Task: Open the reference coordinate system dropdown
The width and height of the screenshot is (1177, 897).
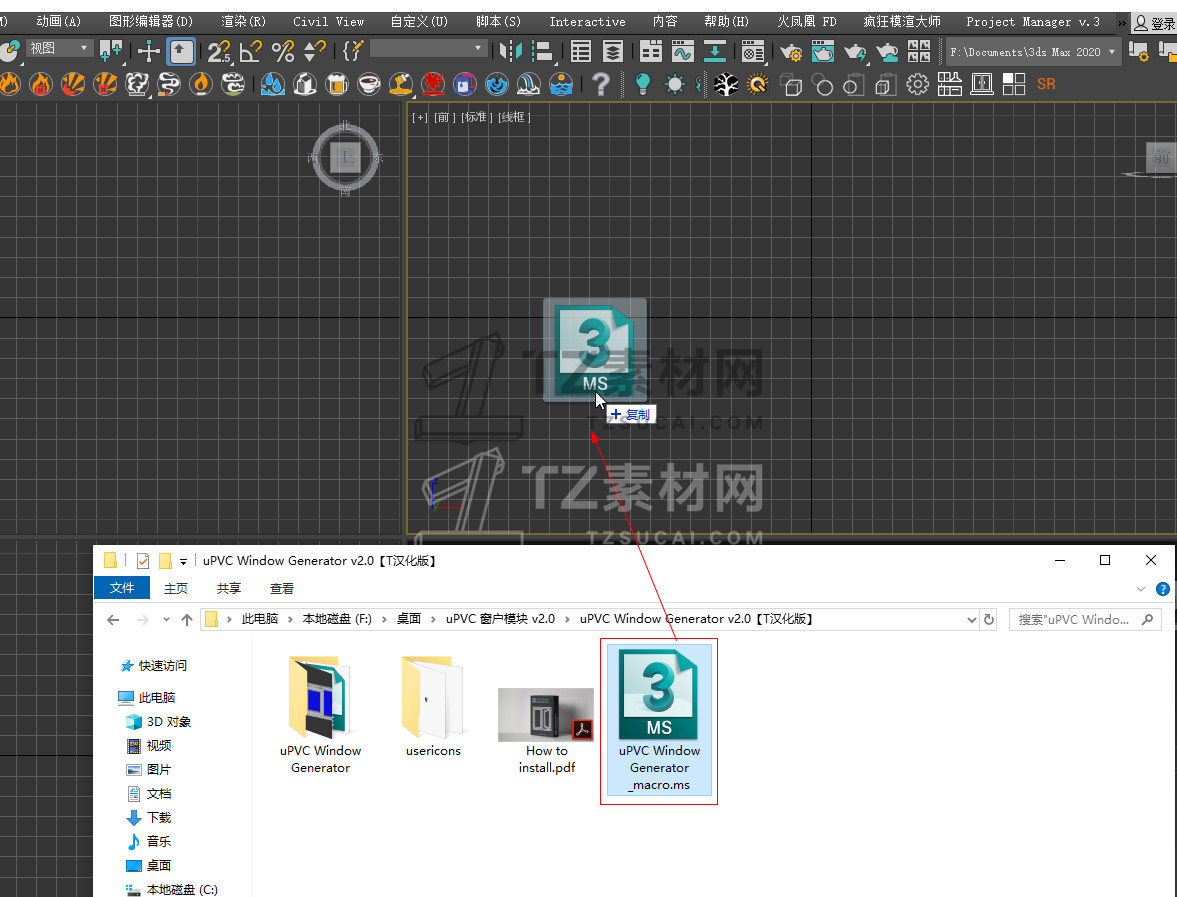Action: point(59,49)
